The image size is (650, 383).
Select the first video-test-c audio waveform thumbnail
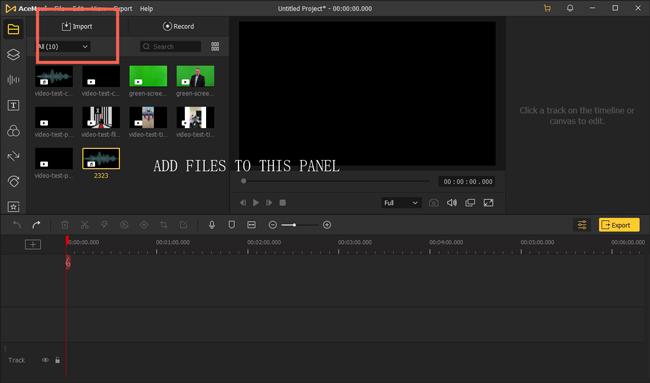(x=54, y=76)
